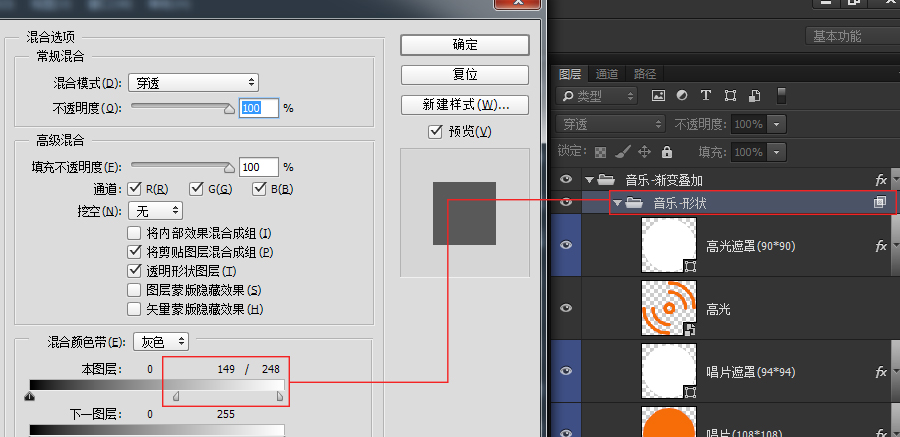Uncheck the R(R) channel checkbox
900x437 pixels.
point(134,188)
